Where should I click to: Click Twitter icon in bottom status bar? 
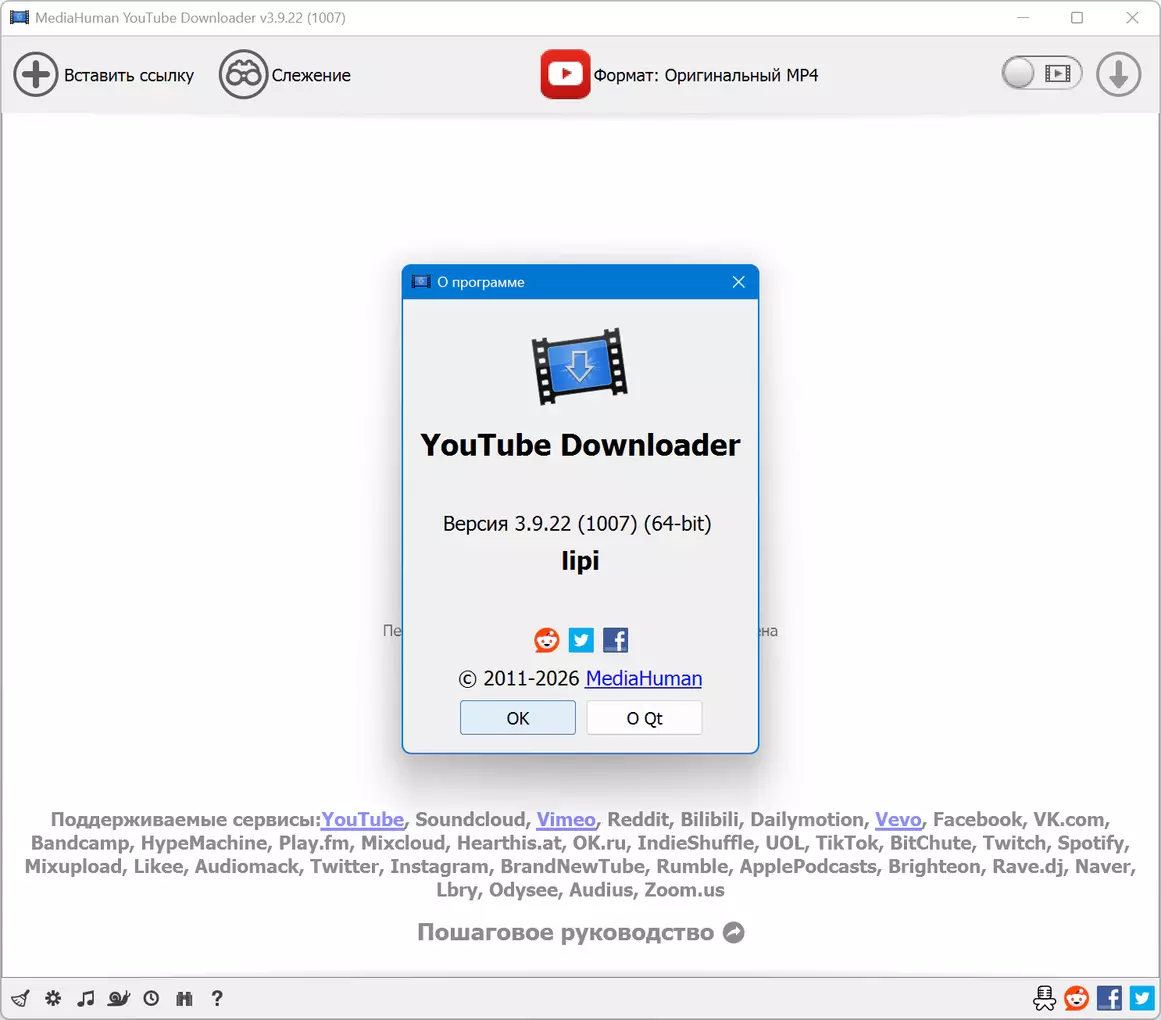[x=1142, y=999]
